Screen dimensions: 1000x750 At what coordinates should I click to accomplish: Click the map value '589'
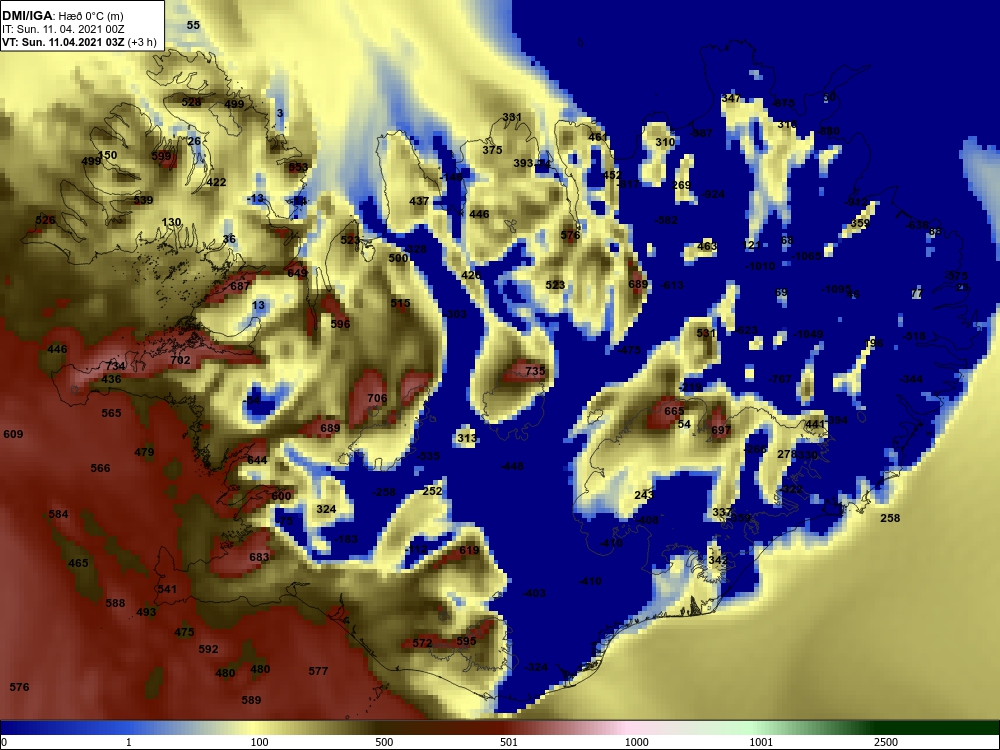coord(251,700)
